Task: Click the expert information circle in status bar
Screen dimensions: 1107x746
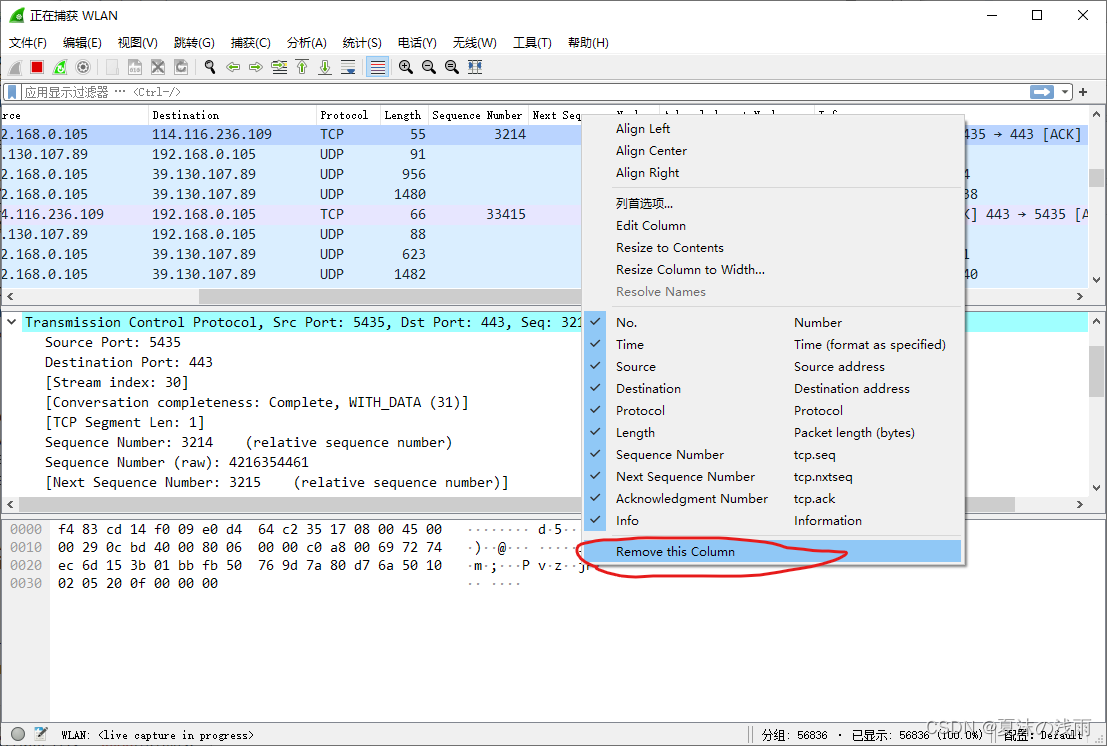Action: 18,734
